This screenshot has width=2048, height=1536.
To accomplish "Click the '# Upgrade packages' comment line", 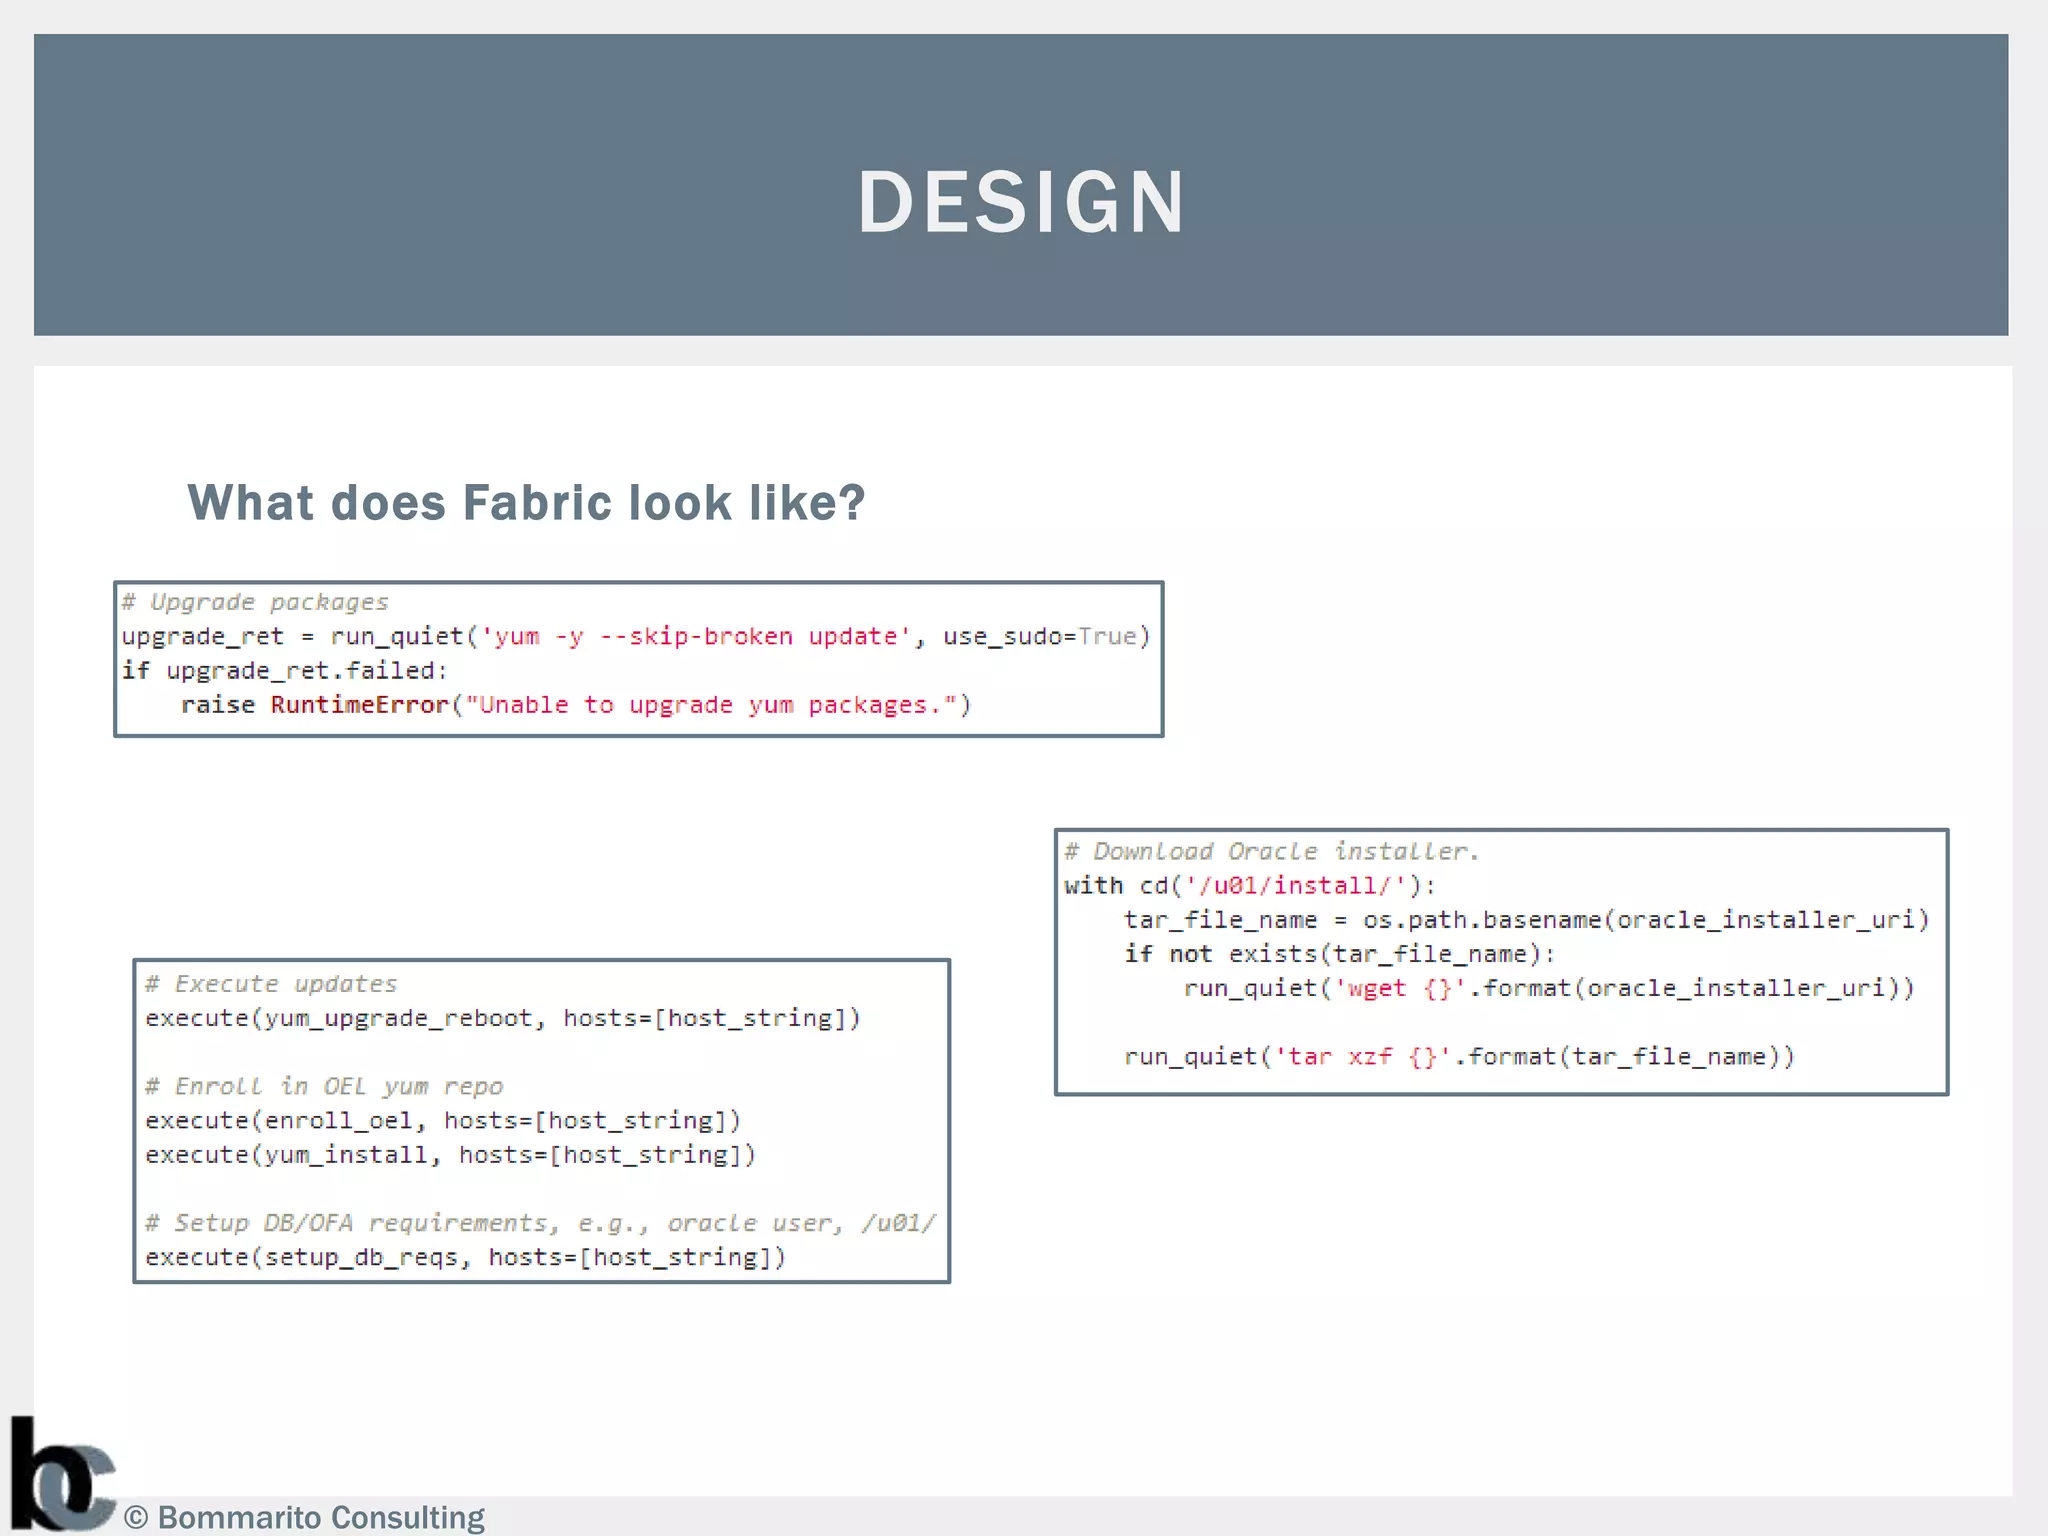I will click(x=255, y=602).
